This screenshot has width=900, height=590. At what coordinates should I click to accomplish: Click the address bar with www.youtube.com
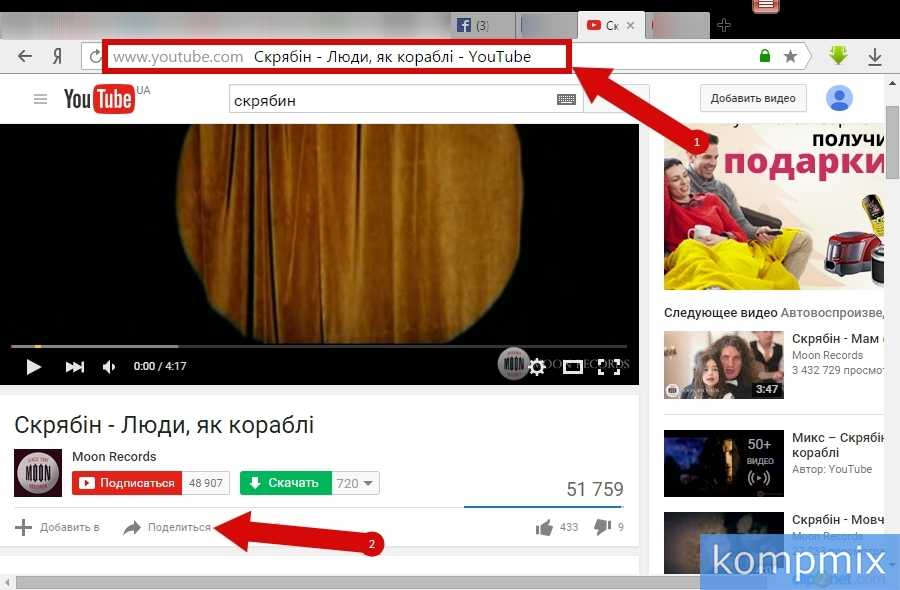337,56
